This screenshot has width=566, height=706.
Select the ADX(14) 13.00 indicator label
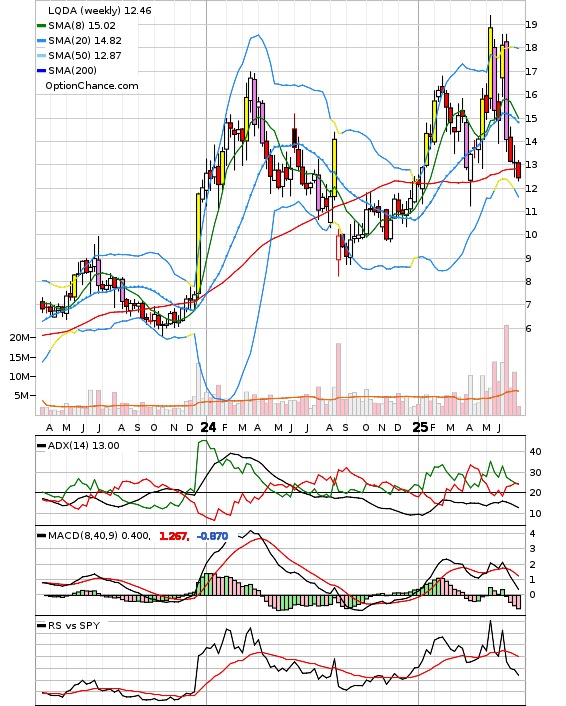(x=84, y=445)
